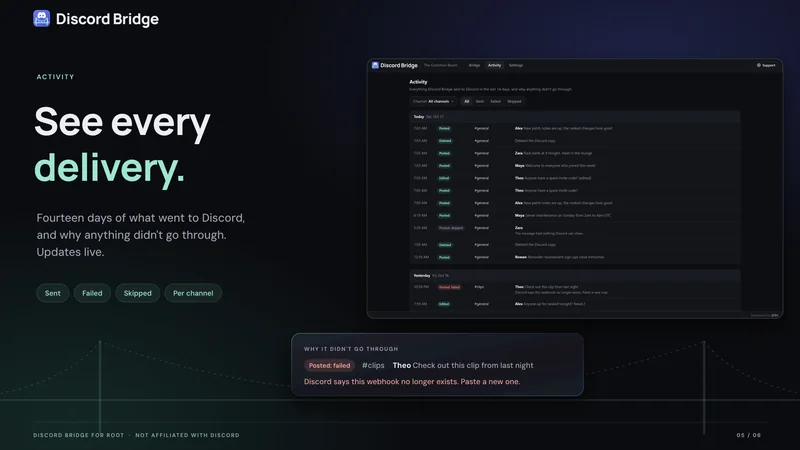The width and height of the screenshot is (800, 450).
Task: Click the Activity page heading inside the app
Action: tap(418, 82)
